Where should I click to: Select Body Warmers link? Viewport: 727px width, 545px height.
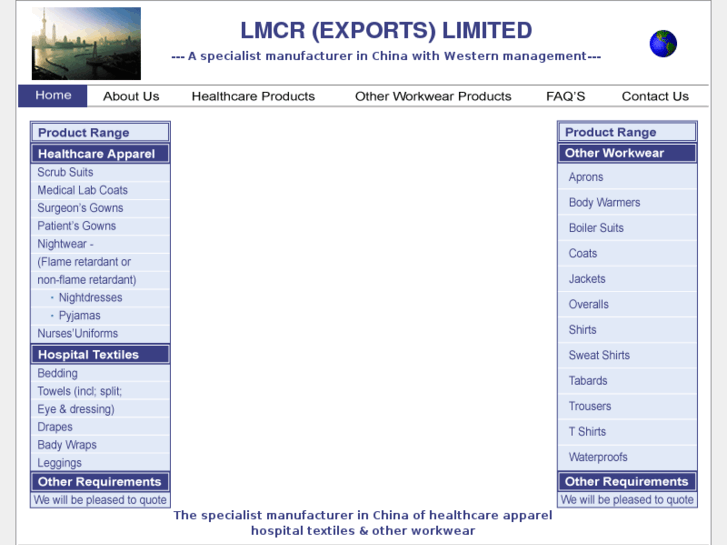pos(604,203)
